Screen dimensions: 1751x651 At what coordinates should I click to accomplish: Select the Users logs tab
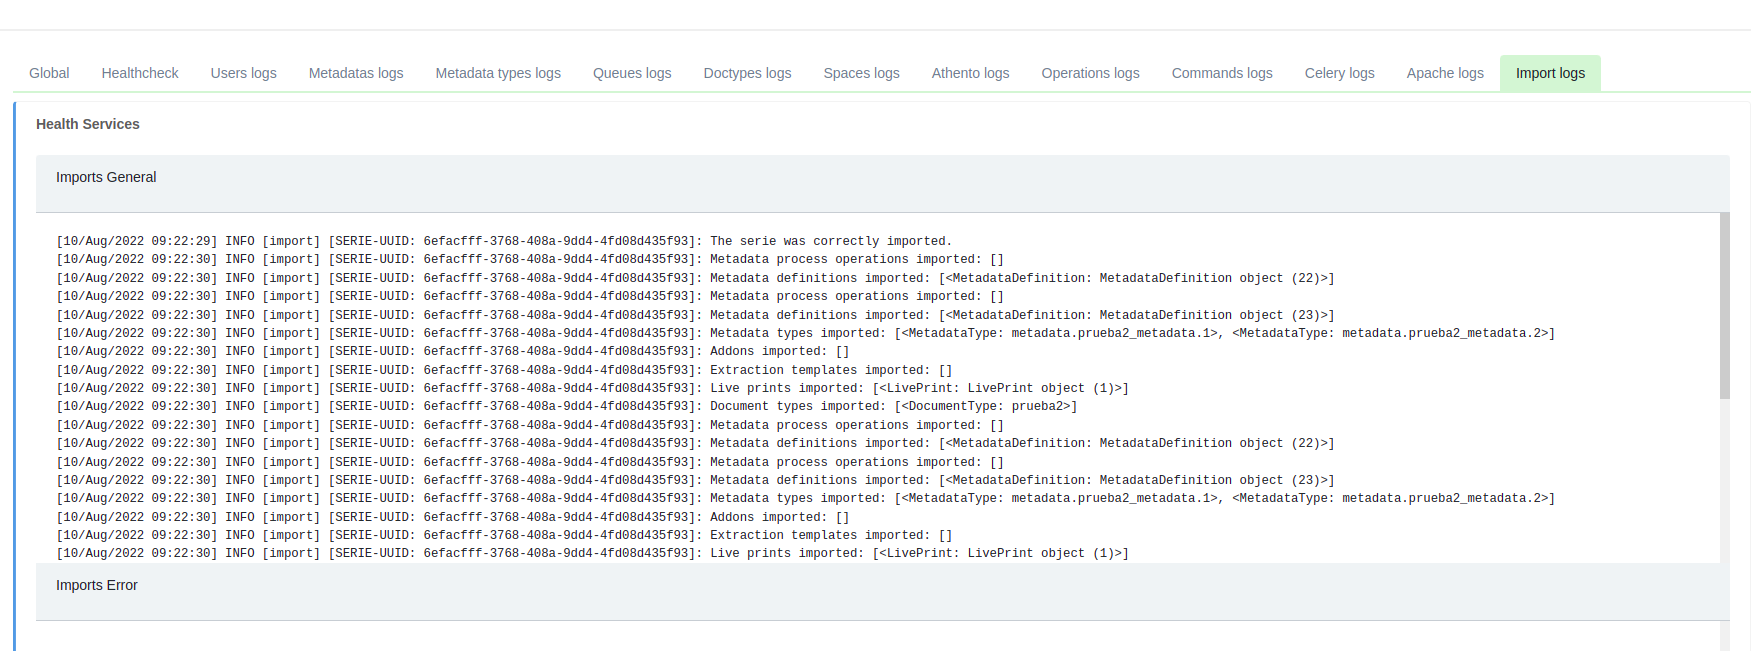click(x=243, y=73)
